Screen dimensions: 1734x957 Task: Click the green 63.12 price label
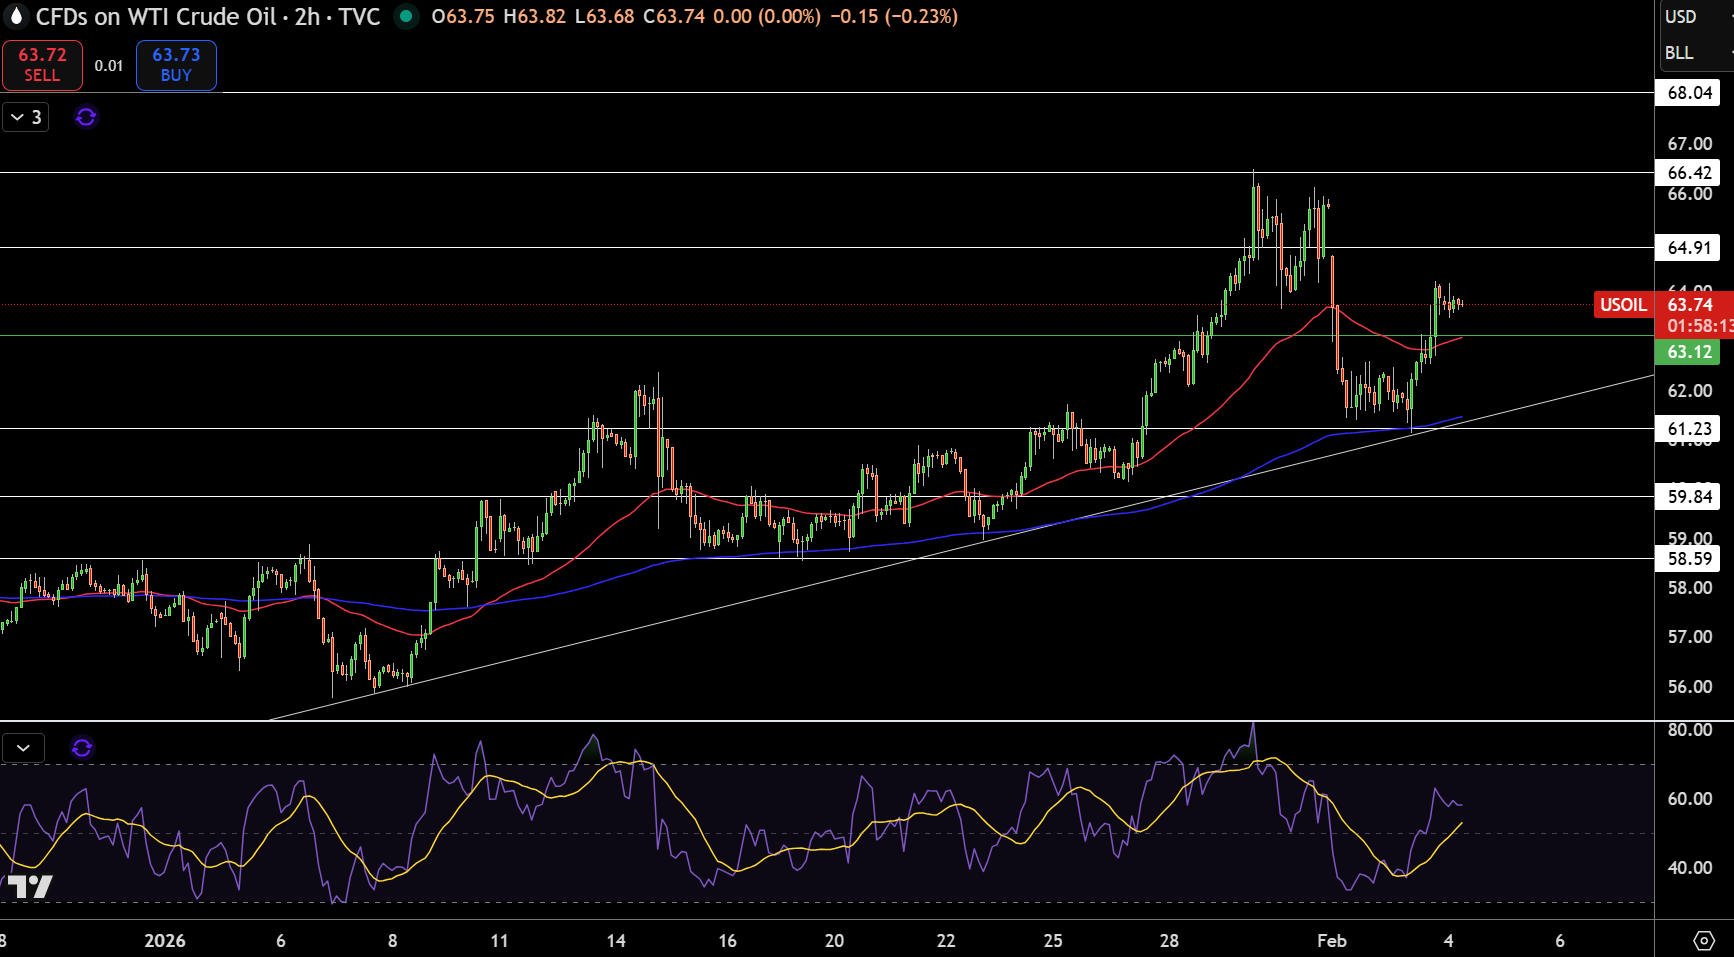(1689, 352)
